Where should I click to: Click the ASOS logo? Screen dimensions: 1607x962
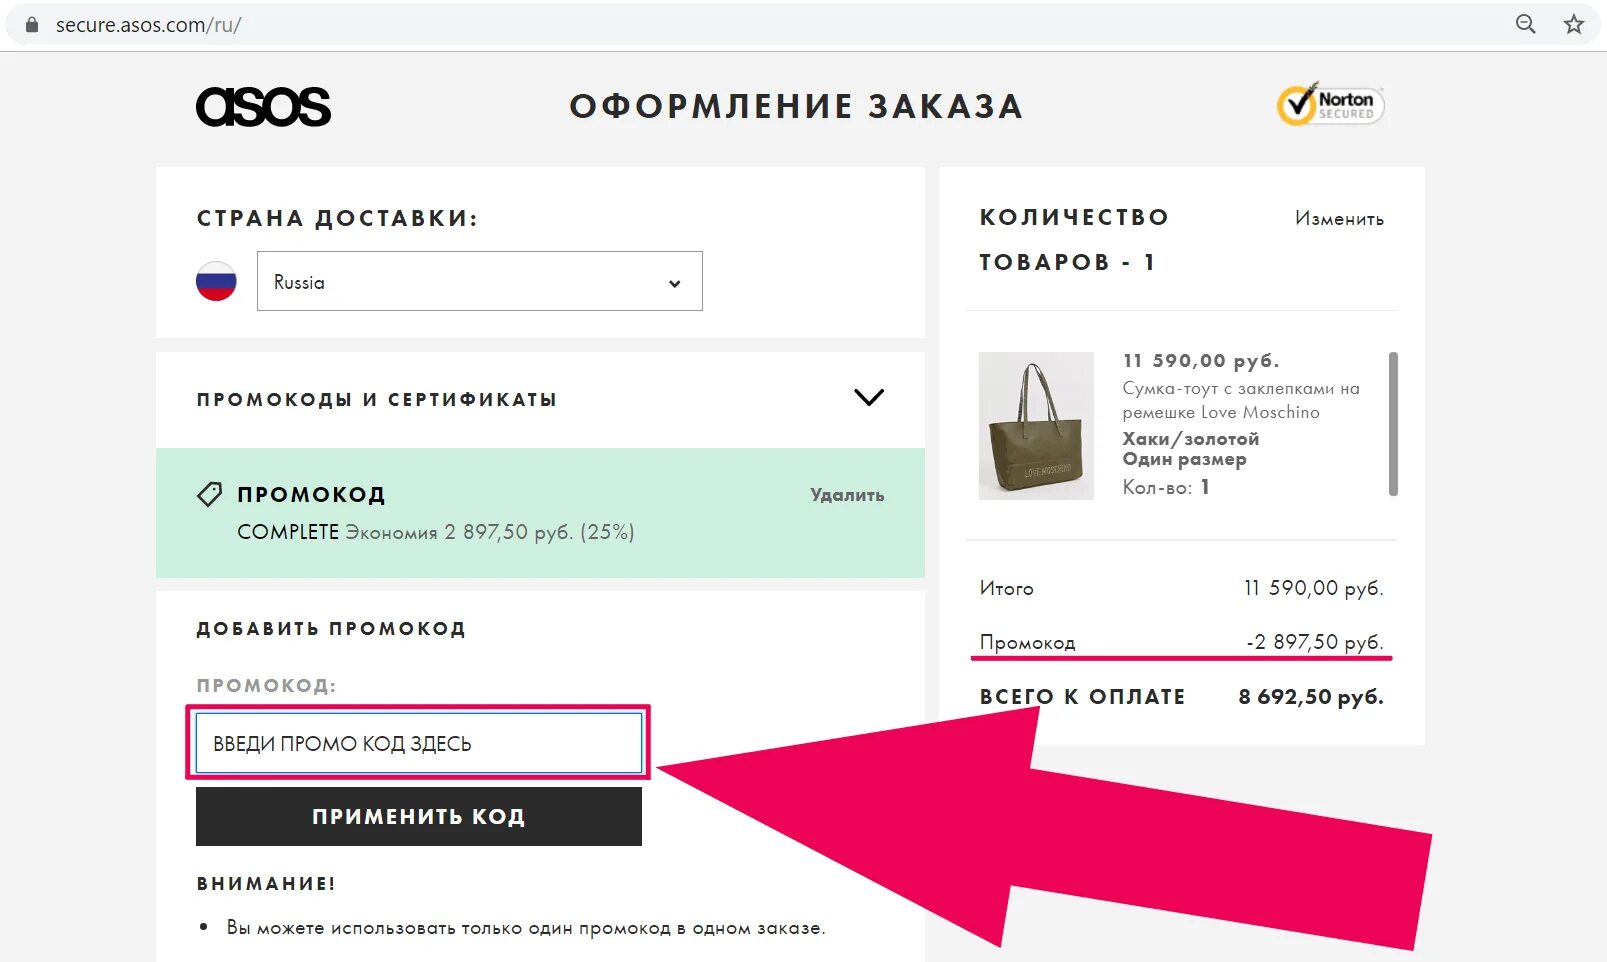263,107
